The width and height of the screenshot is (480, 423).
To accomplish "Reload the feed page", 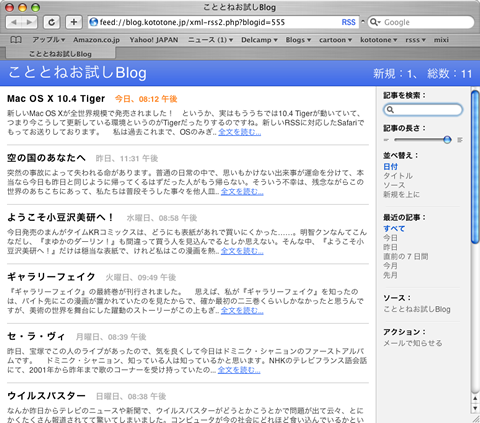I will pos(52,22).
